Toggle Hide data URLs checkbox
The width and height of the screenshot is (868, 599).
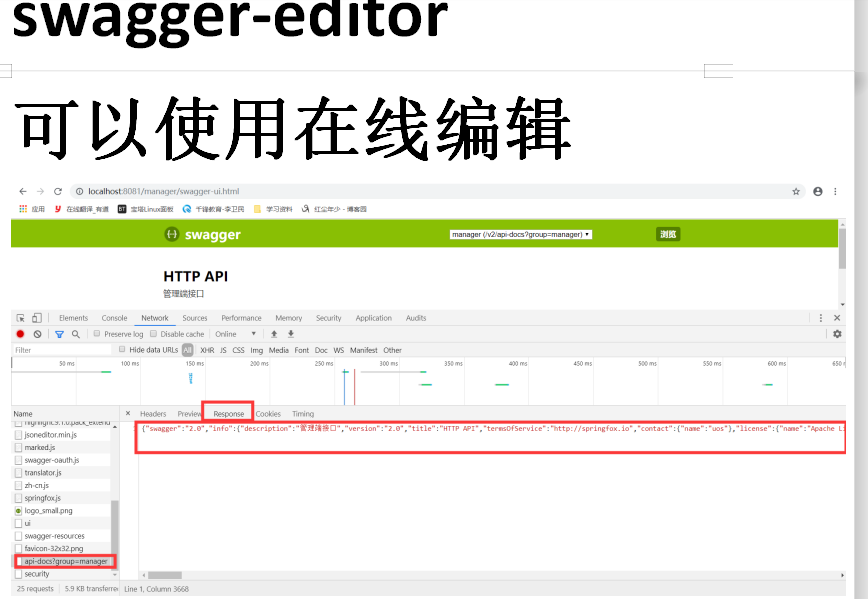(122, 349)
